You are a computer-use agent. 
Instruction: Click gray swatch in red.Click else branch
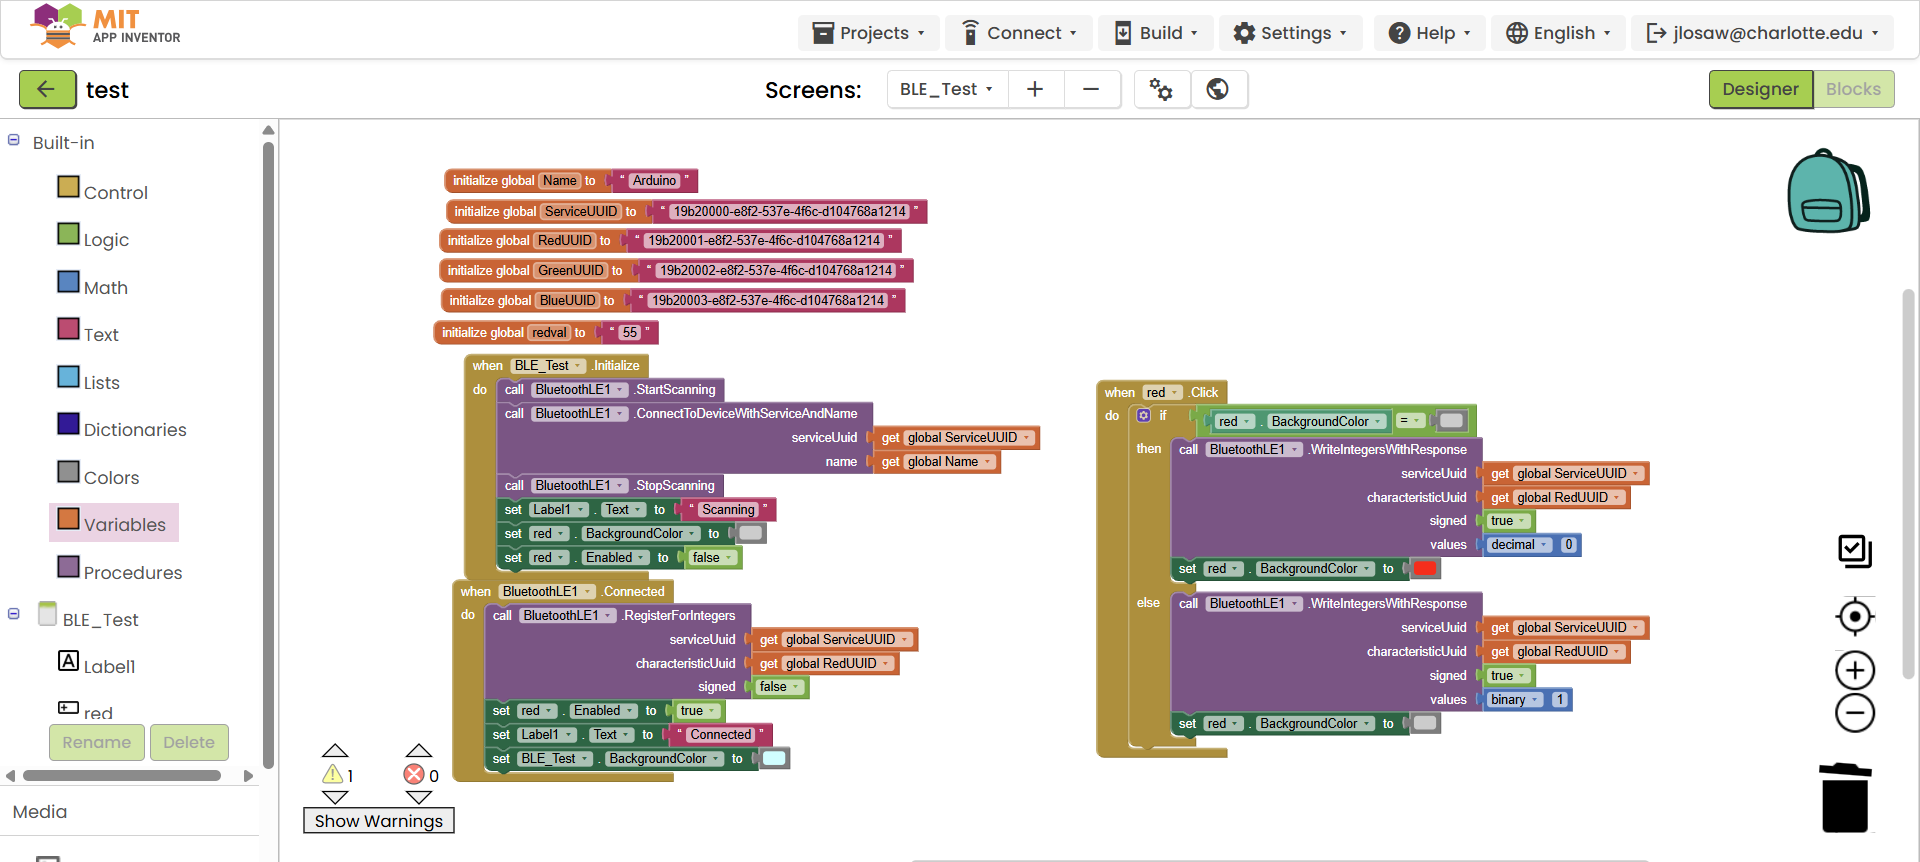(1425, 724)
